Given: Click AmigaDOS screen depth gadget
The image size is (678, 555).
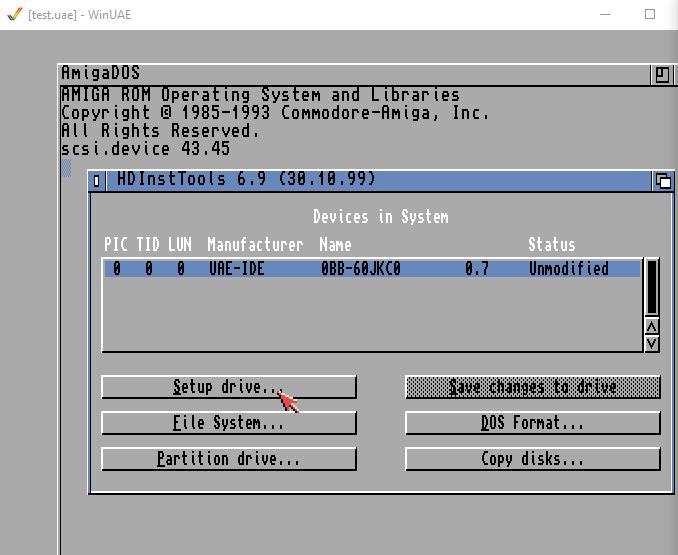Looking at the screenshot, I should click(662, 75).
